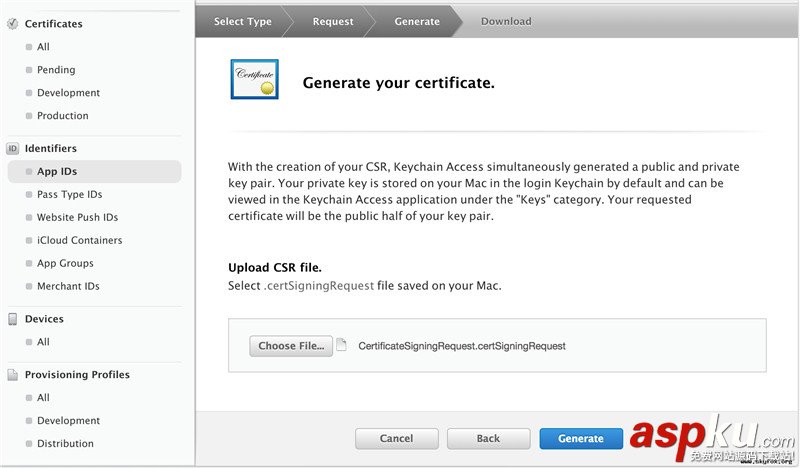Open Pass Type IDs list
800x468 pixels.
69,194
